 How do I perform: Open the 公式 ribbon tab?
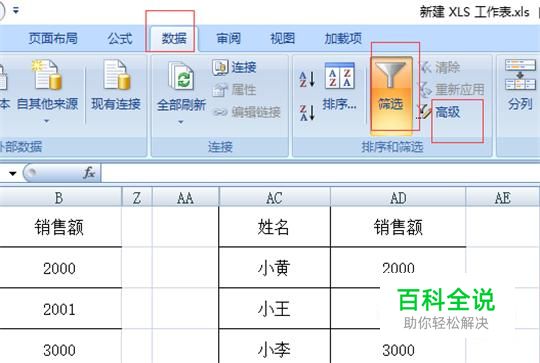point(120,39)
